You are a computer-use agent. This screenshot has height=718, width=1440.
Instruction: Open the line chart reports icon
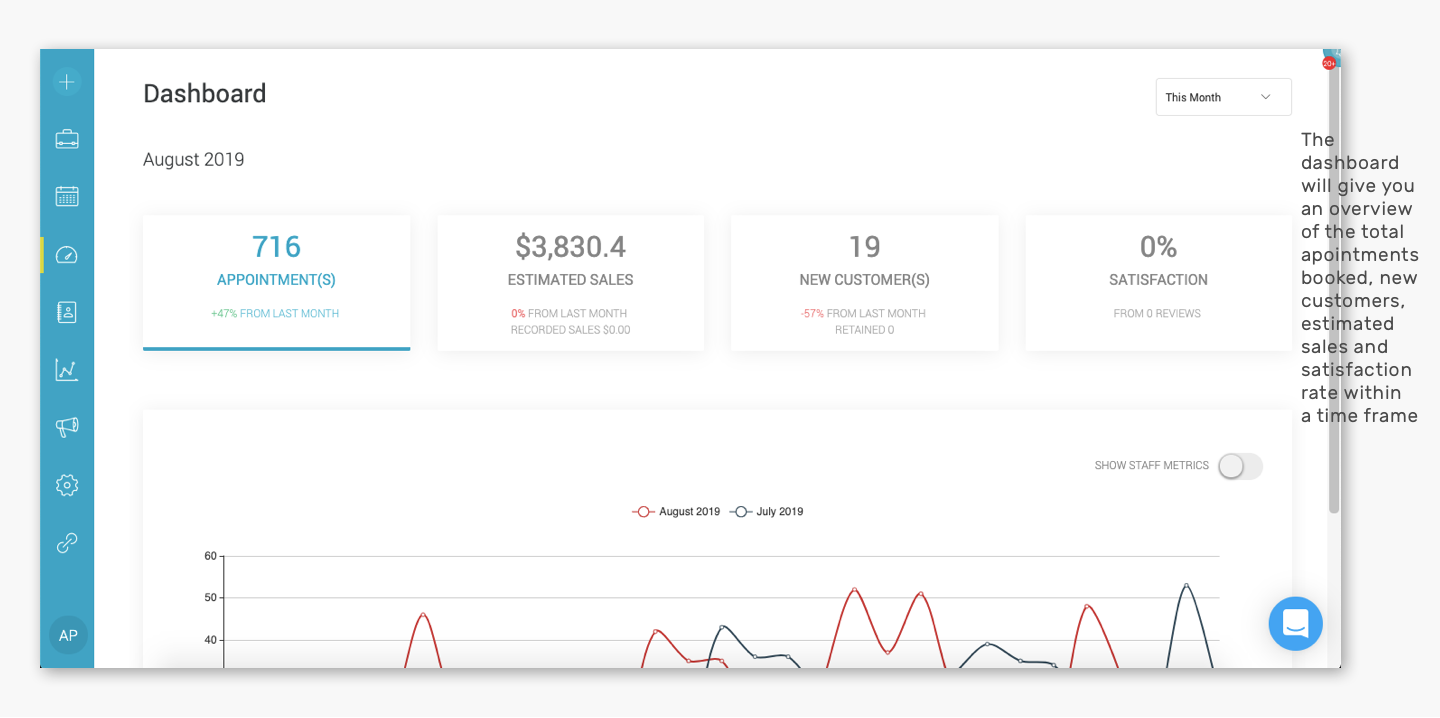point(67,370)
